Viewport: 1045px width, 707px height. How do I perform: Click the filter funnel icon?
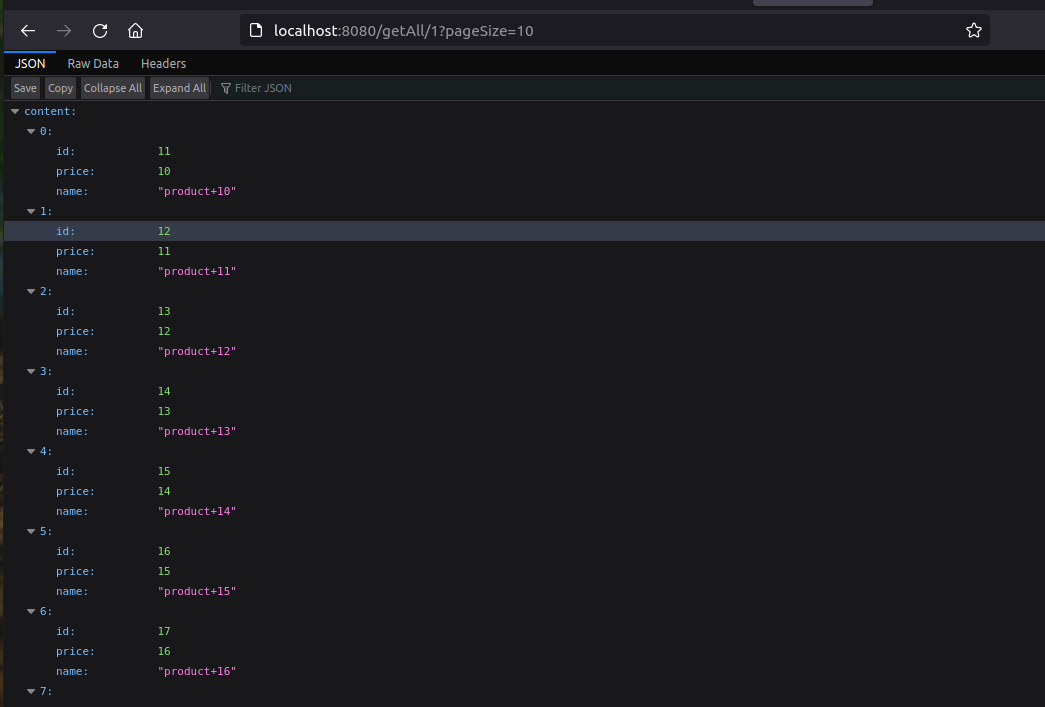pos(226,88)
